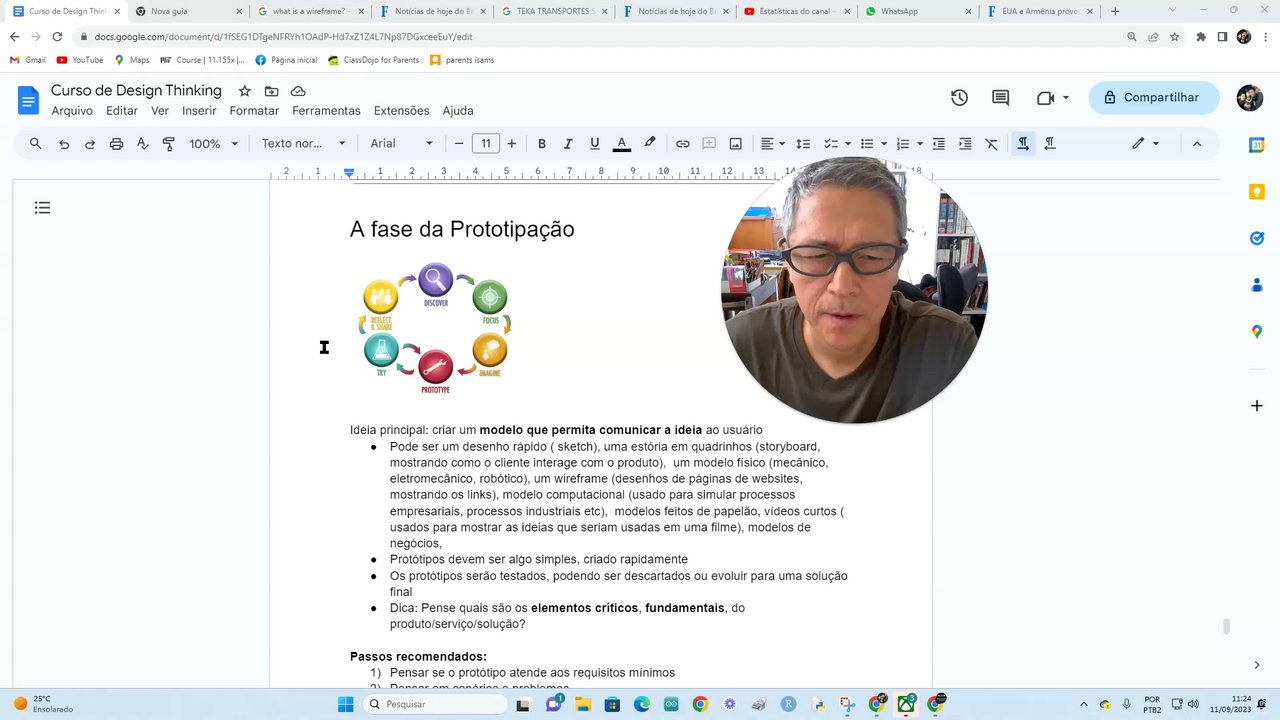Start a Google Meet call
The height and width of the screenshot is (720, 1280).
point(1046,98)
